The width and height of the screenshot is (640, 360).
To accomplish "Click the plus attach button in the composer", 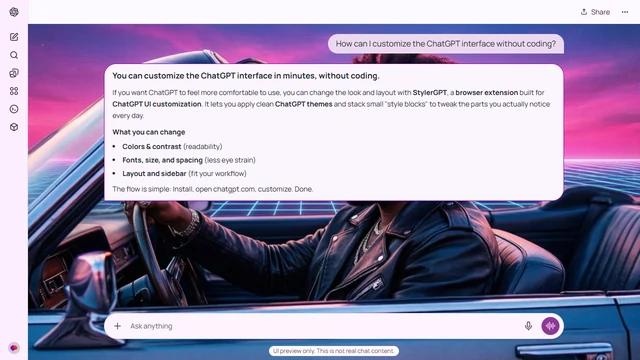I will tap(118, 326).
